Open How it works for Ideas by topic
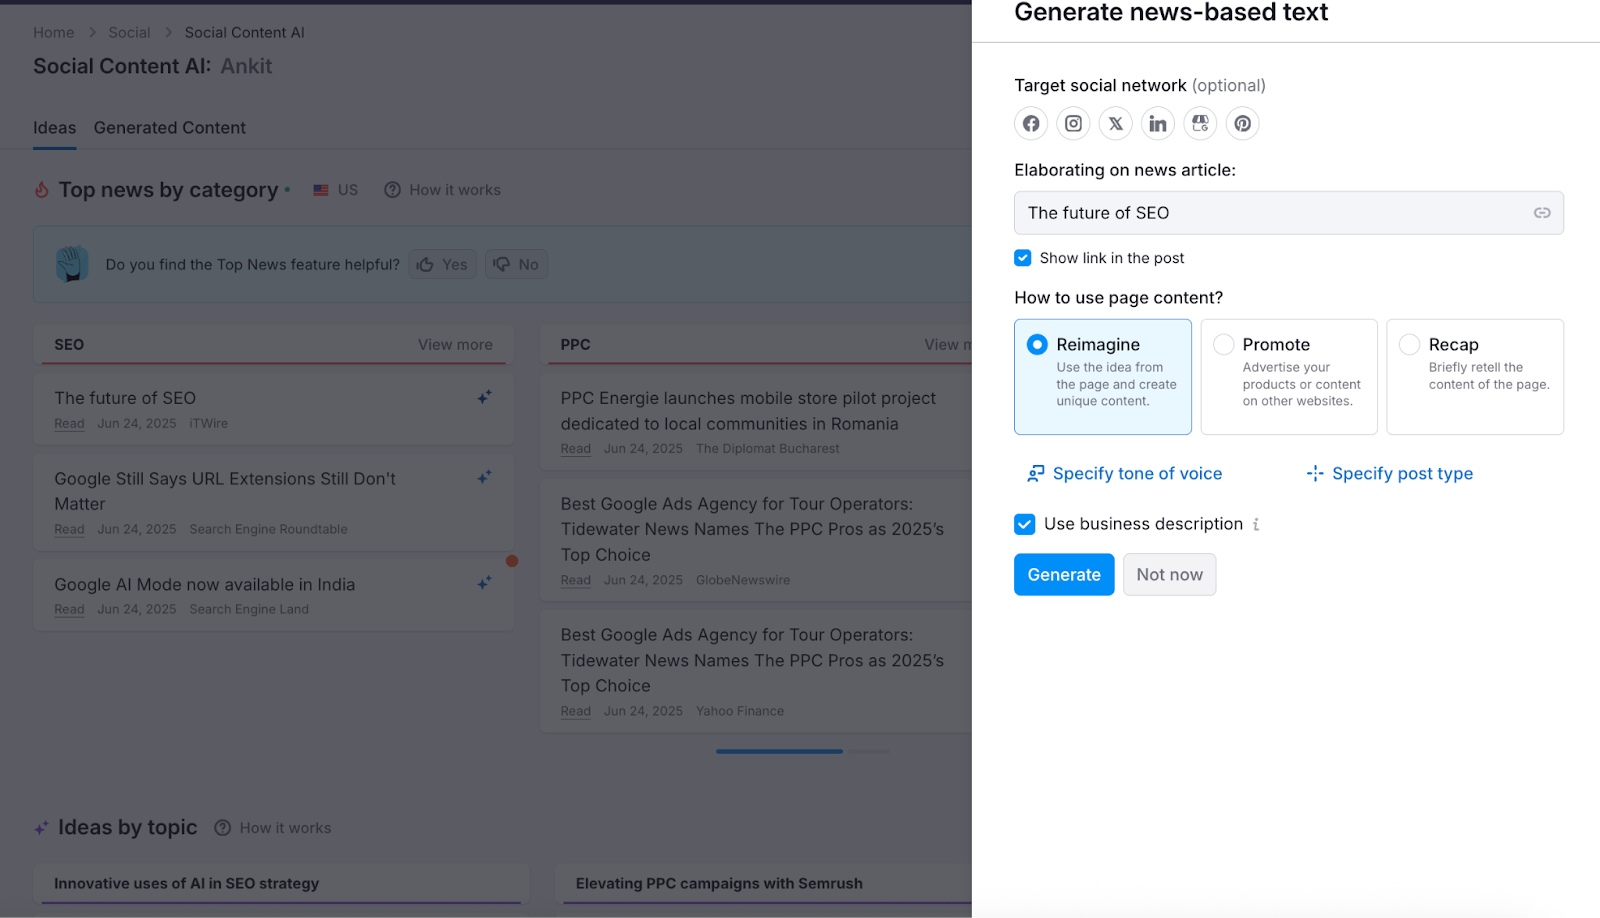 click(x=273, y=828)
